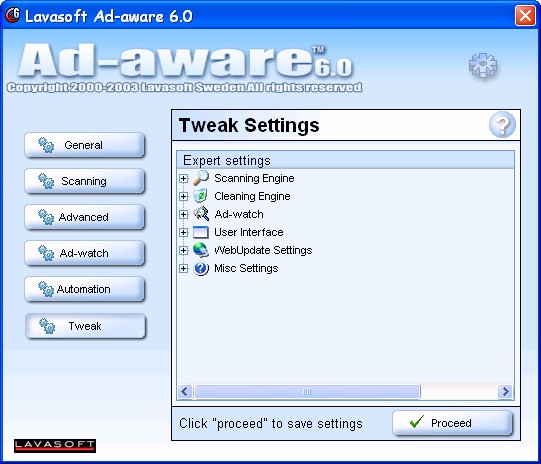Click the Cleaning Engine recycle bin icon
This screenshot has width=541, height=464.
[200, 196]
